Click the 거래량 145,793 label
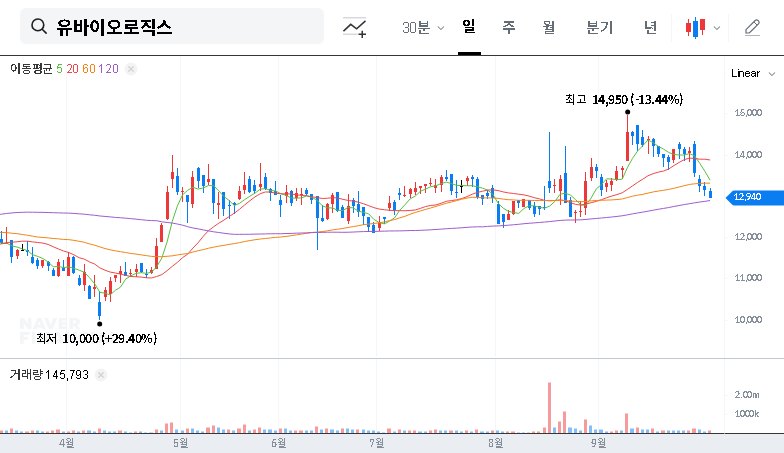Viewport: 784px width, 453px height. coord(50,374)
